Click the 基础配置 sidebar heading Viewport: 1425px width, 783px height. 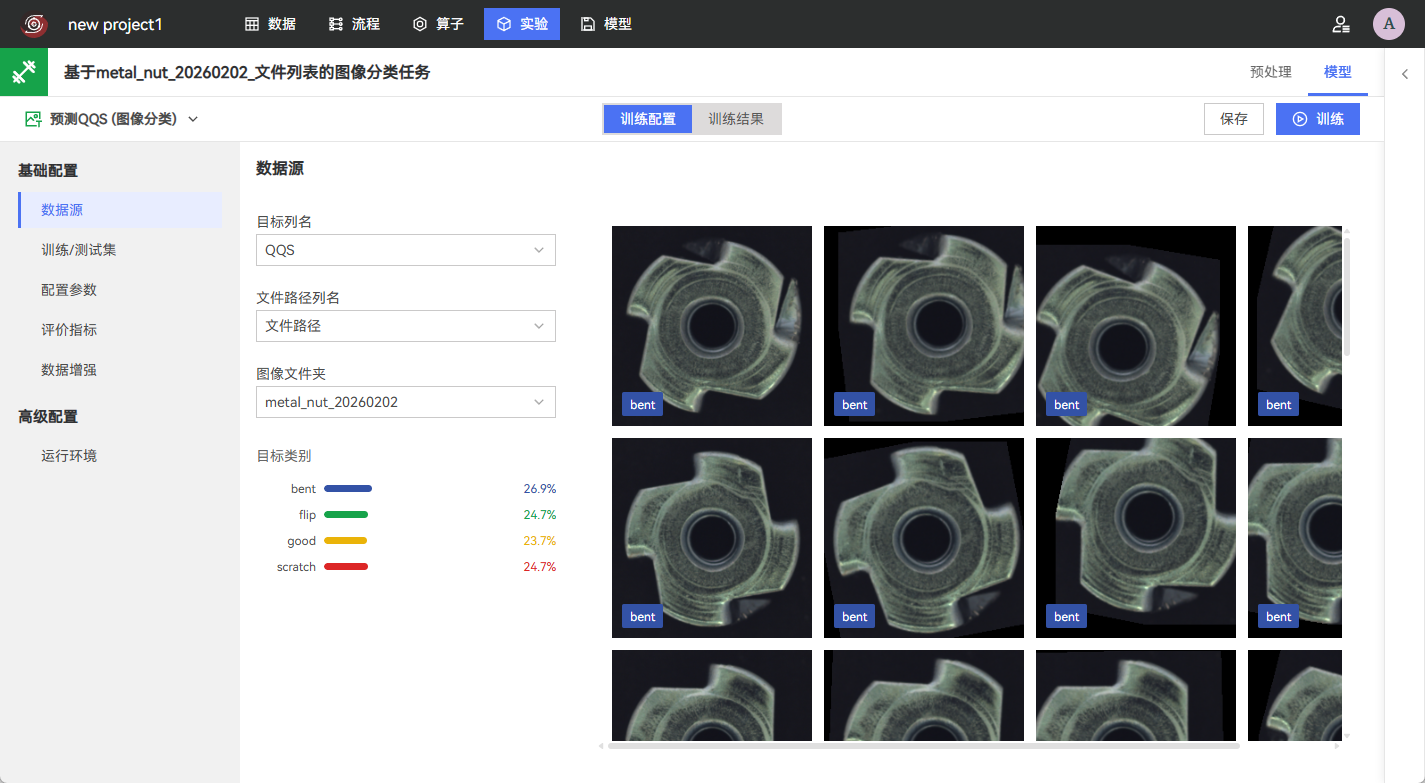click(x=48, y=171)
